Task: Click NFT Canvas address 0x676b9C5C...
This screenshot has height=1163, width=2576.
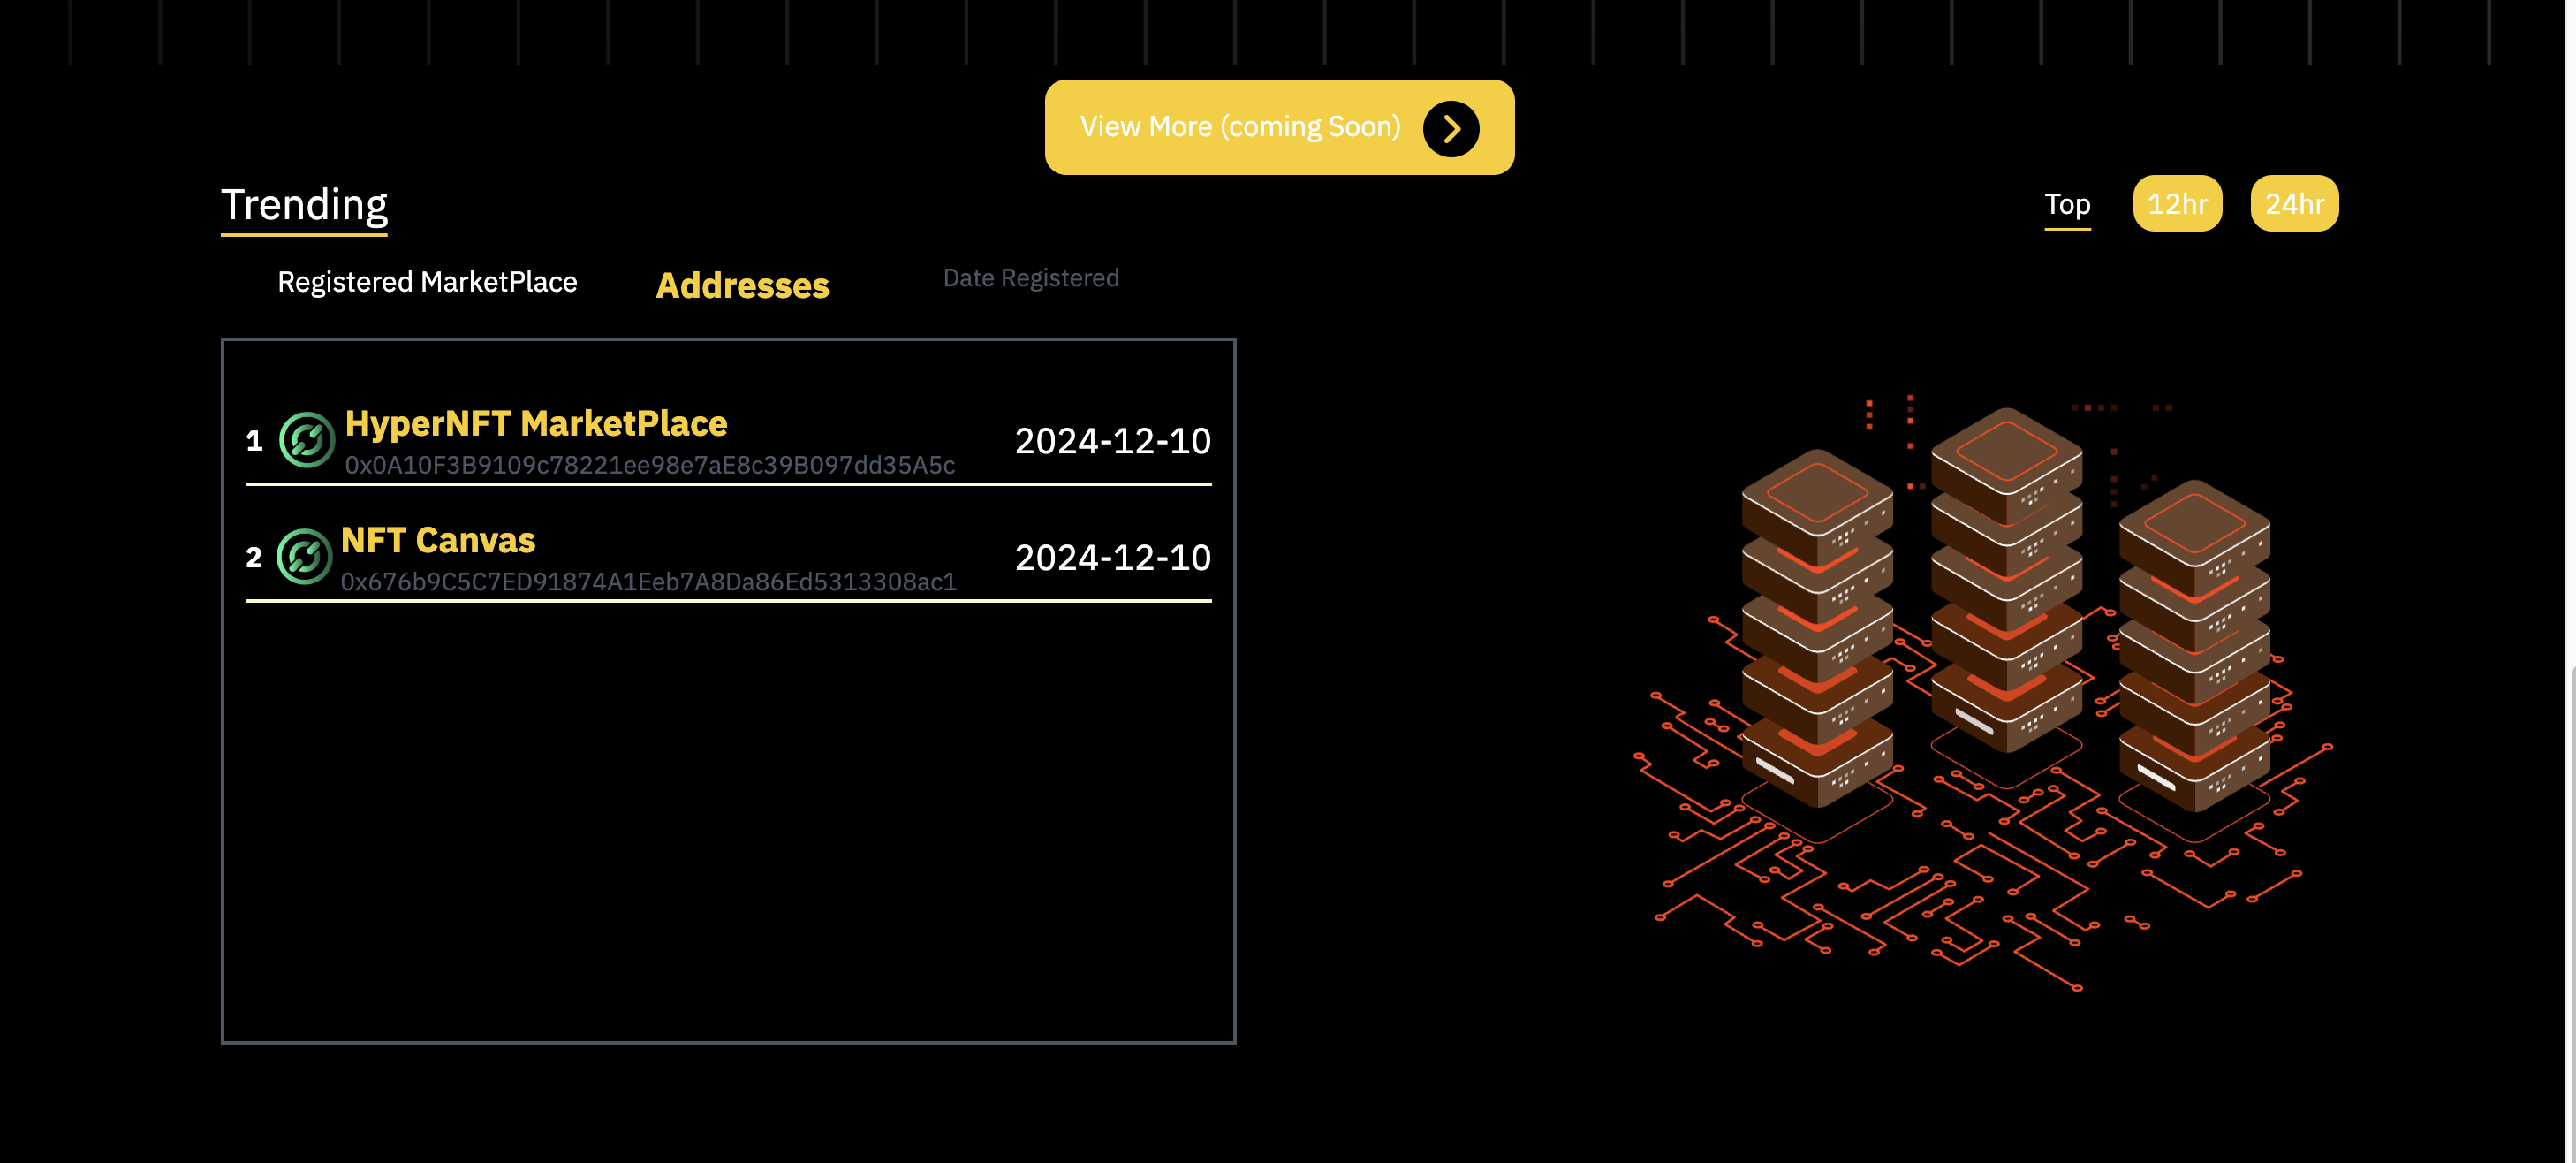Action: 648,582
